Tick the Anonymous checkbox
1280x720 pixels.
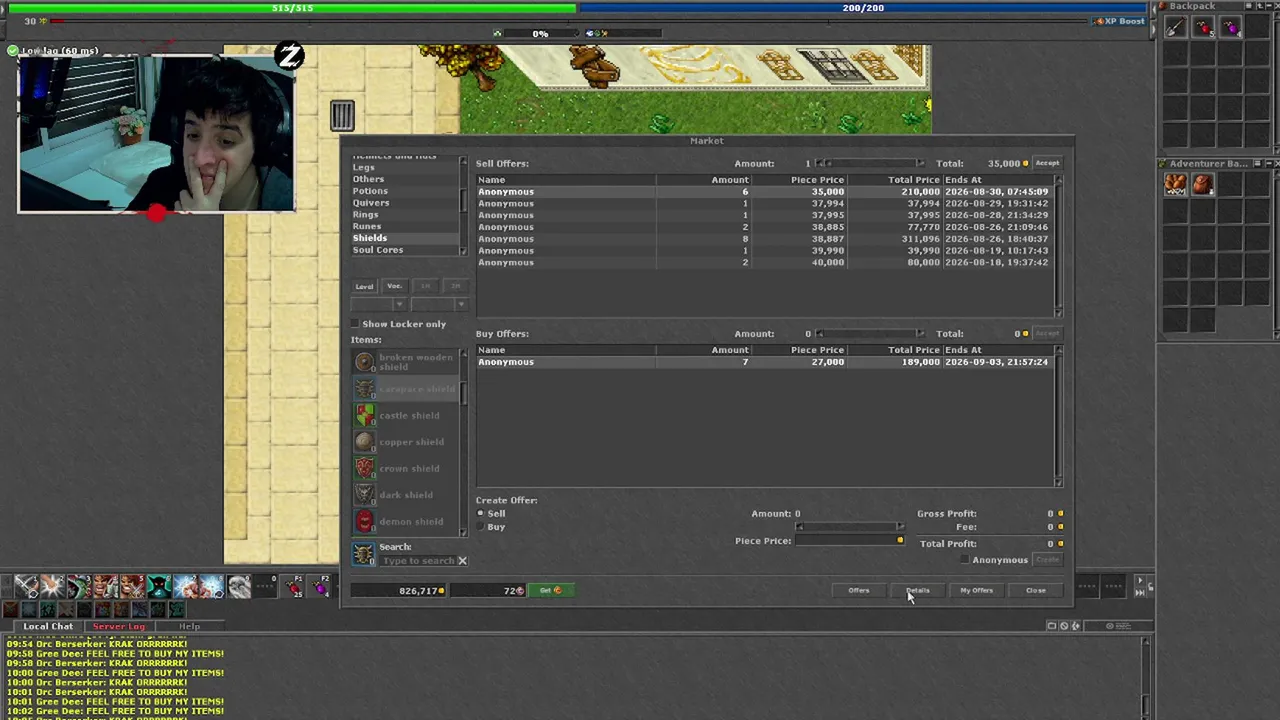(x=964, y=560)
